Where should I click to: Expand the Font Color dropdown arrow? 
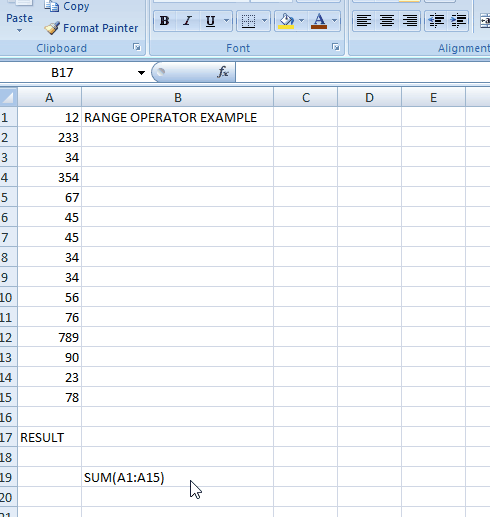[334, 21]
